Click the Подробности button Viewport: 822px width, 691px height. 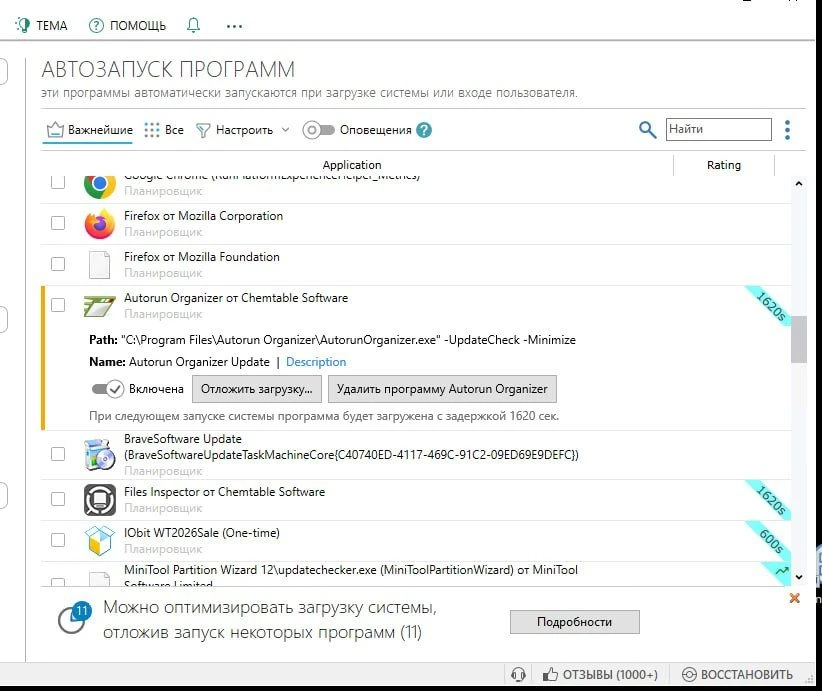(x=575, y=622)
